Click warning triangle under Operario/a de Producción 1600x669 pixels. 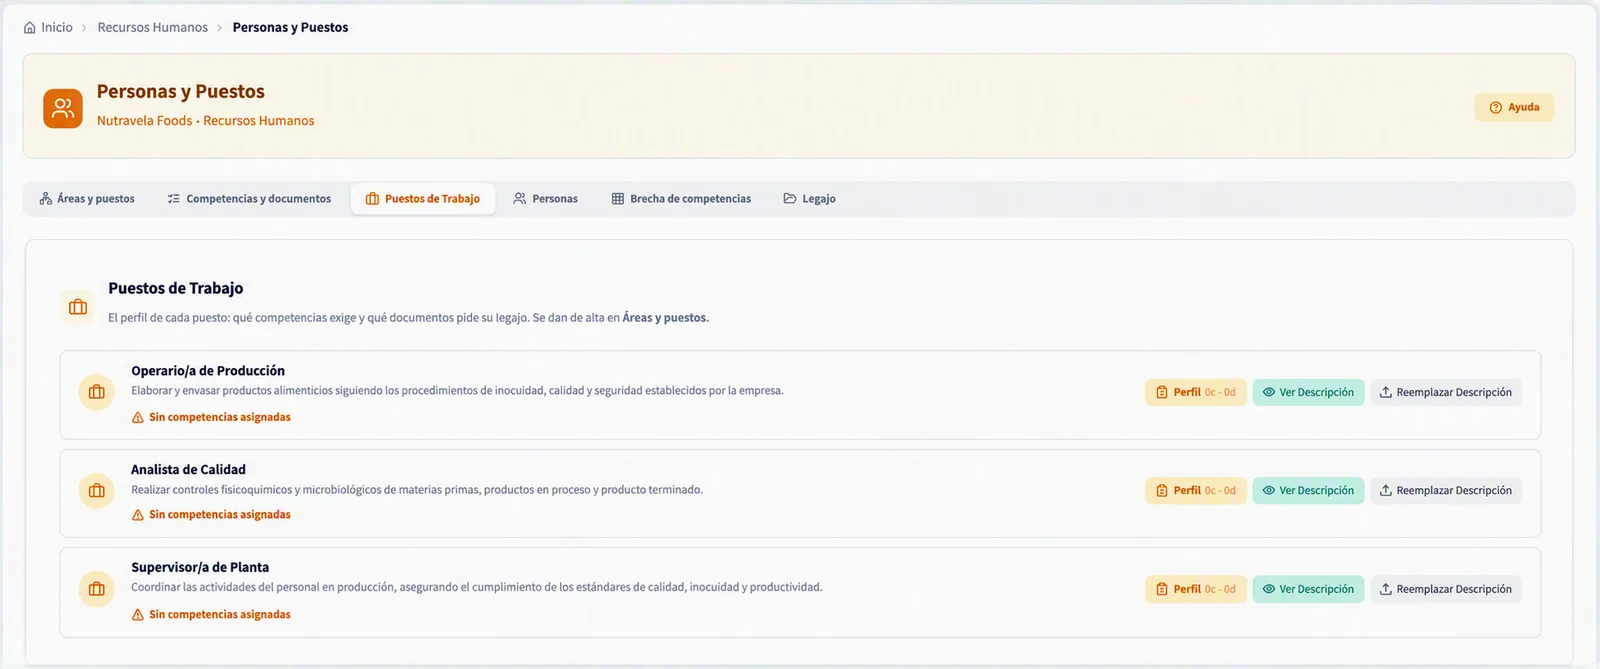click(138, 418)
